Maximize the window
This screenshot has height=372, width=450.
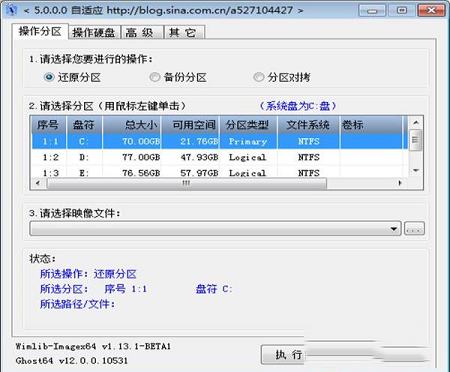(x=402, y=11)
